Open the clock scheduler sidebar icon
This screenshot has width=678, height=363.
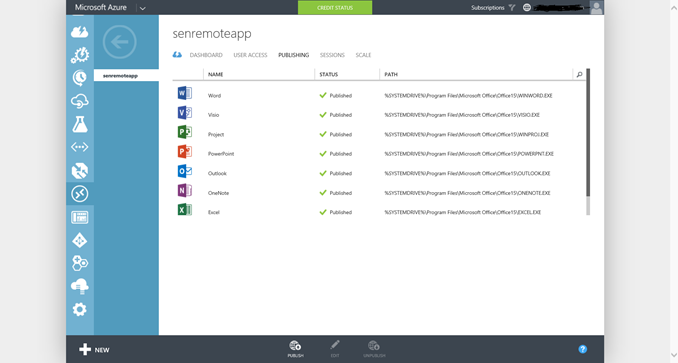pyautogui.click(x=80, y=78)
